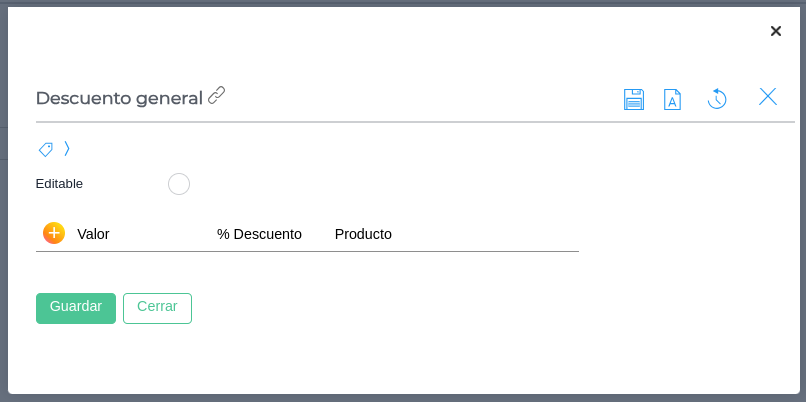Click the % Descuento column header
The height and width of the screenshot is (402, 806).
pos(259,234)
